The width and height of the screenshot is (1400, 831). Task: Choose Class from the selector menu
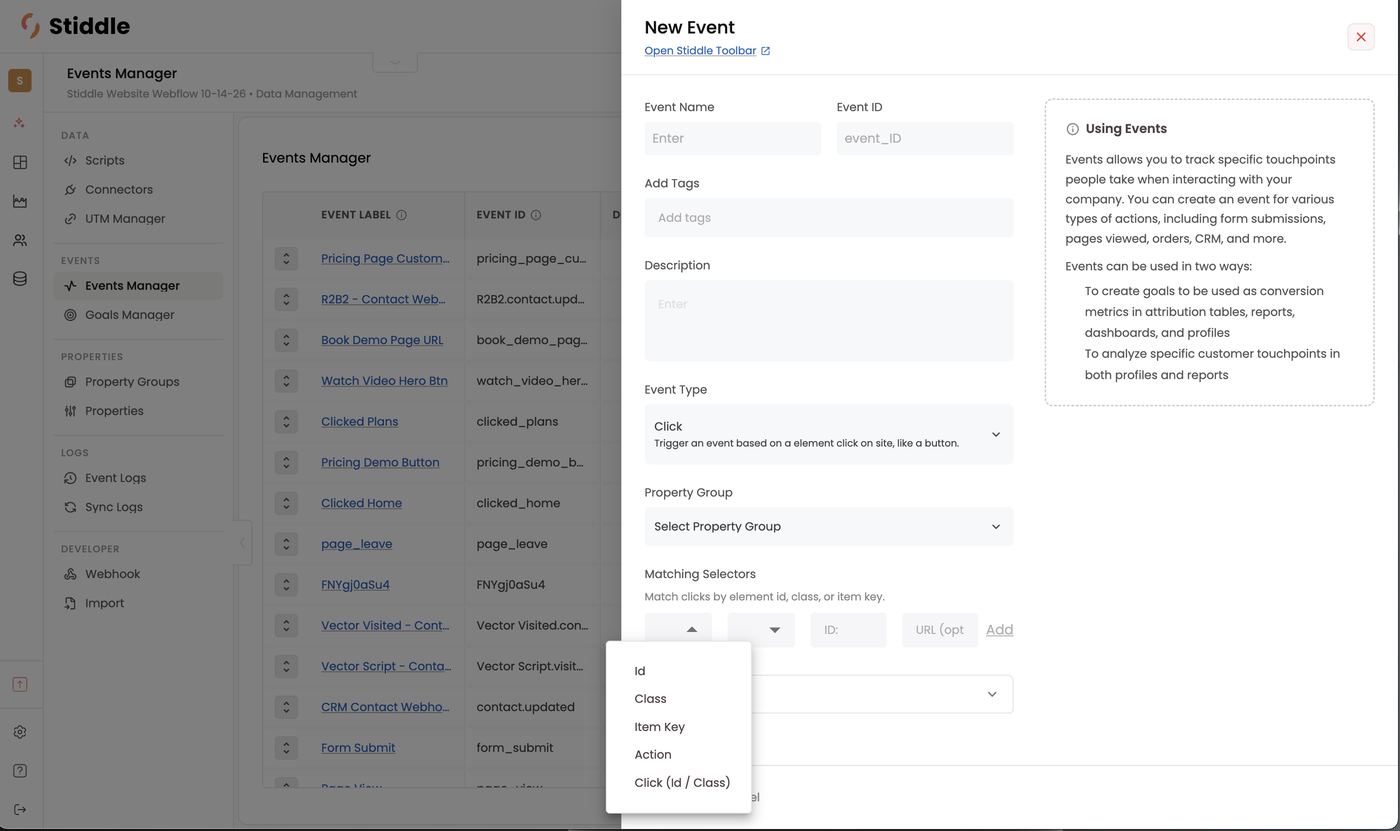coord(678,699)
